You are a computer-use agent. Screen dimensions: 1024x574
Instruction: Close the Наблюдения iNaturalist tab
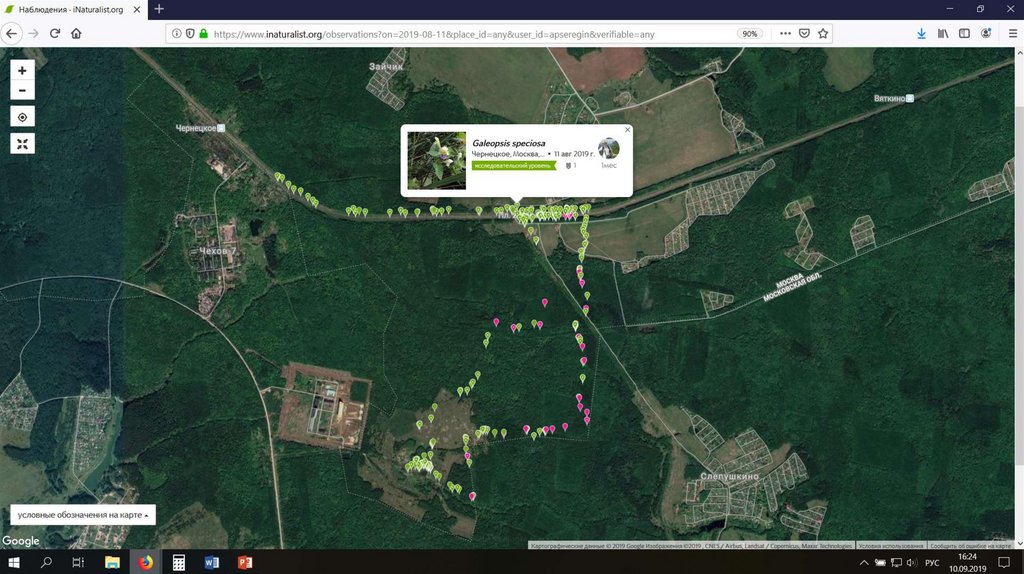pyautogui.click(x=136, y=10)
